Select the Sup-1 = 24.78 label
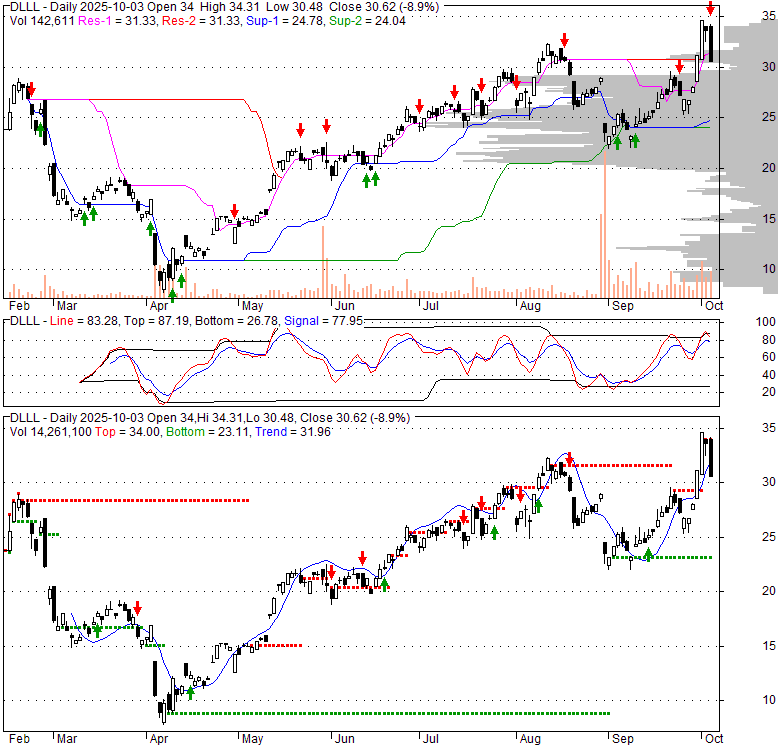Image resolution: width=780 pixels, height=745 pixels. click(x=285, y=21)
